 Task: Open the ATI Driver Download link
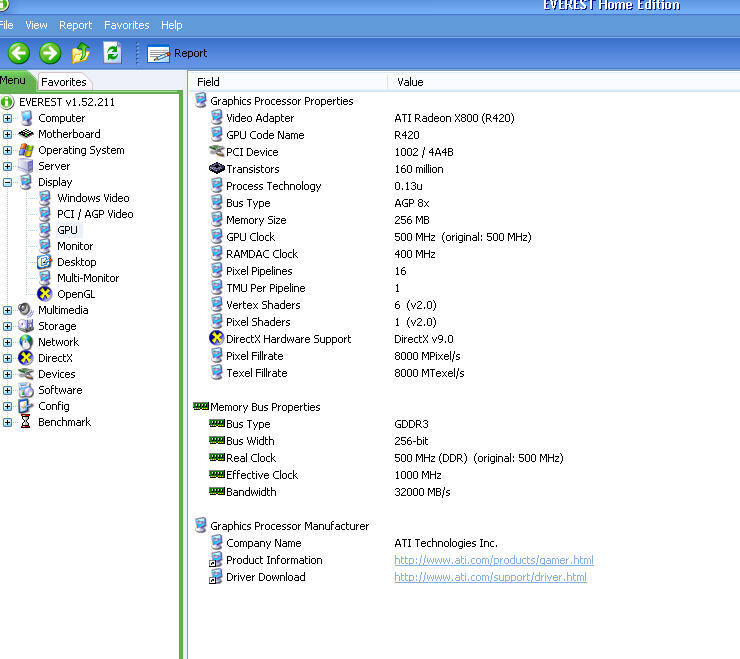coord(490,577)
